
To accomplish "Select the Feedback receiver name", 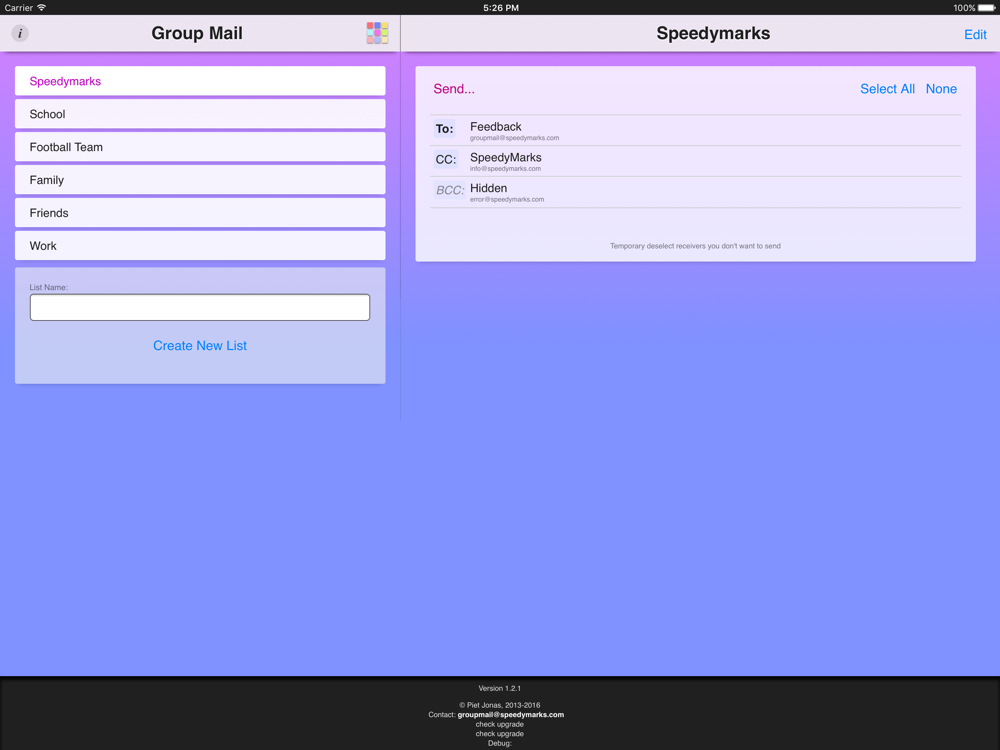I will click(x=496, y=127).
